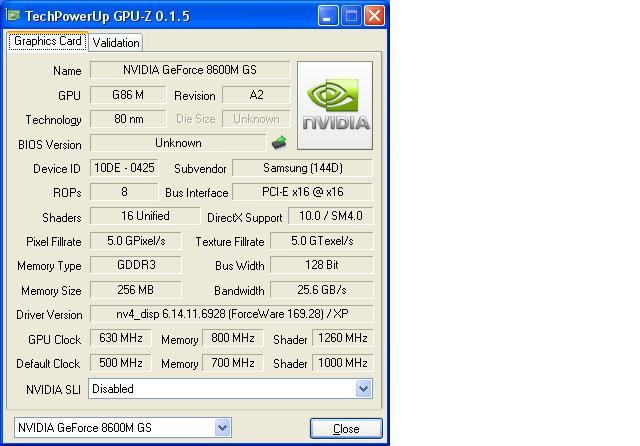Select the Graphics Card tab

tap(47, 41)
